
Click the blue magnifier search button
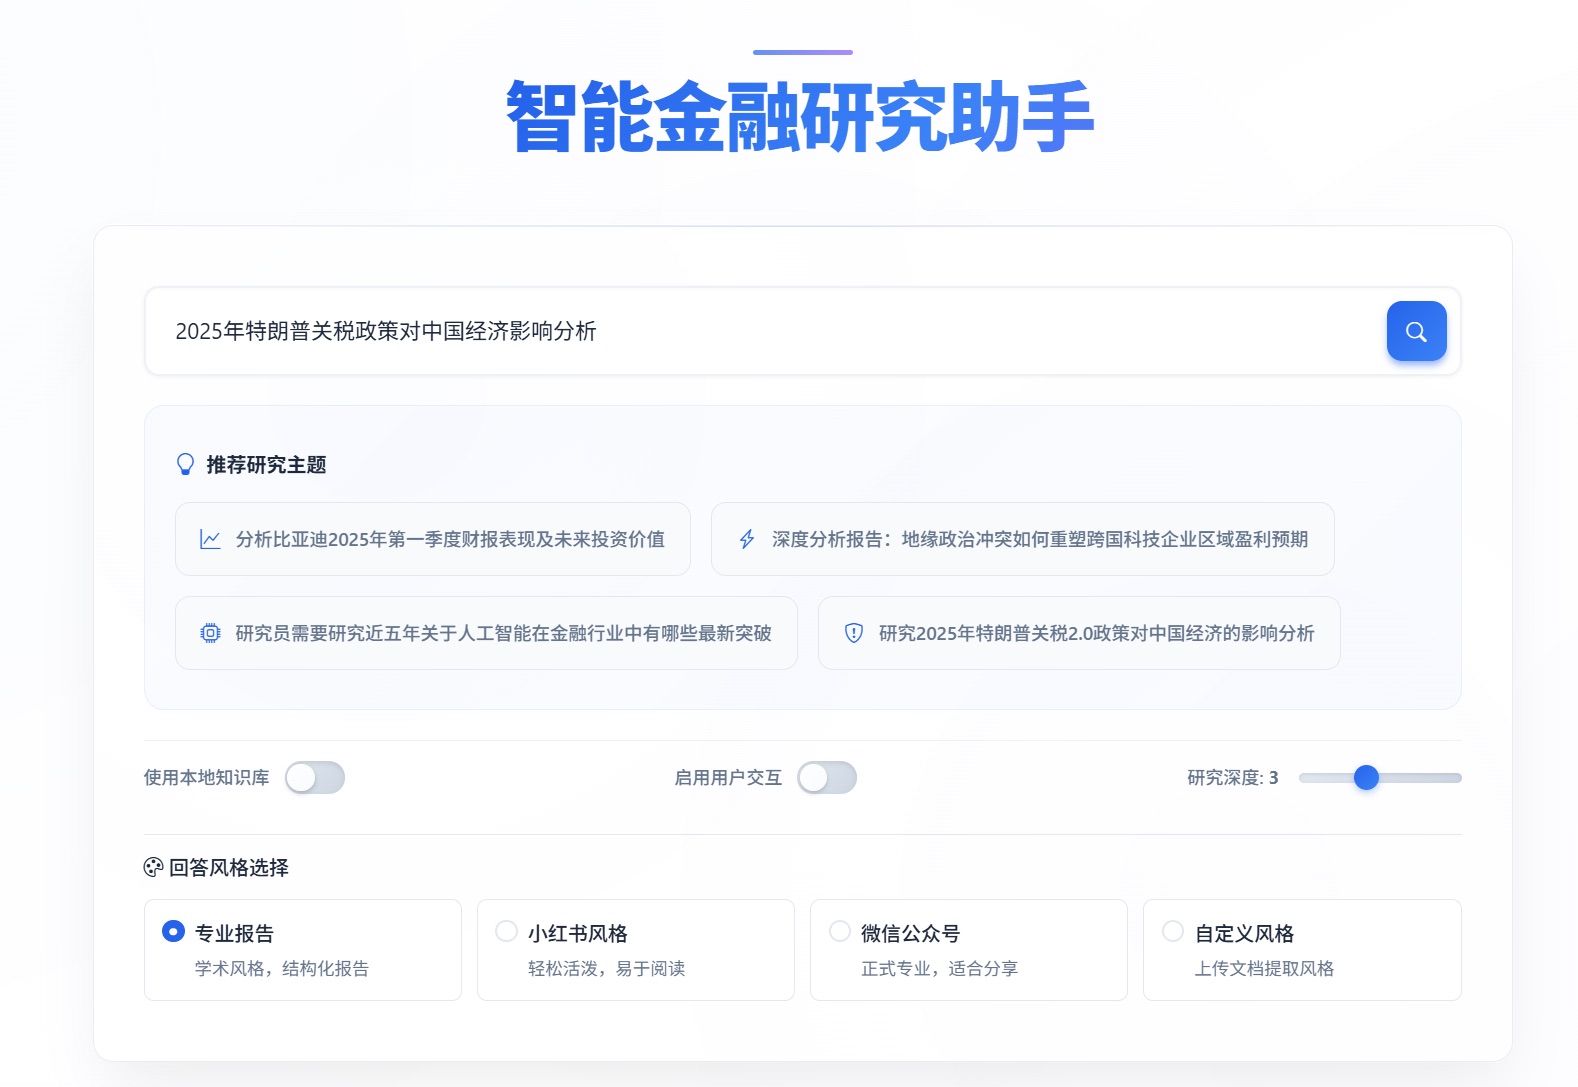tap(1416, 331)
